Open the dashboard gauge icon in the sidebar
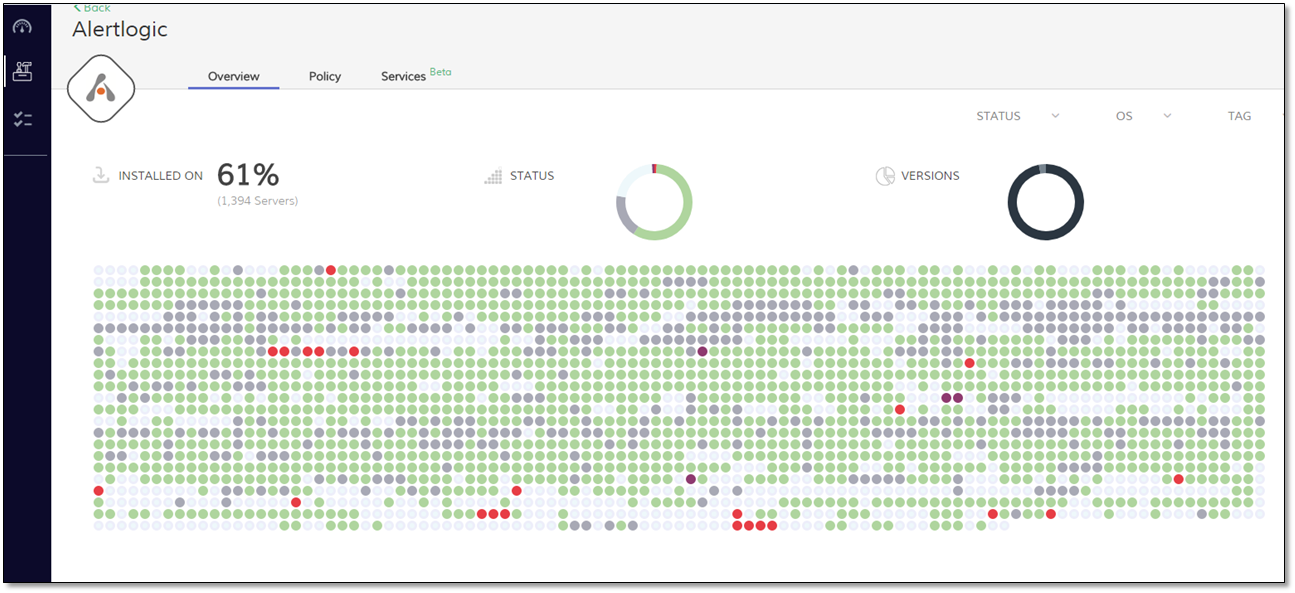 (22, 26)
